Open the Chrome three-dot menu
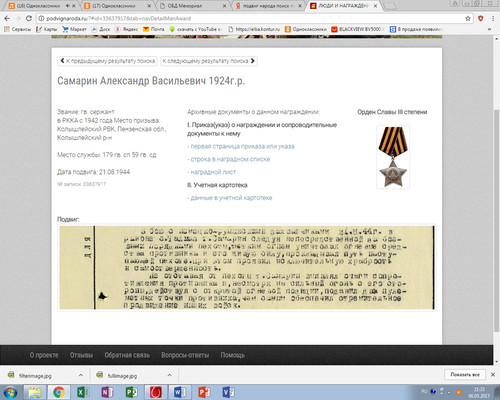Screen dimensions: 500x400 493,19
